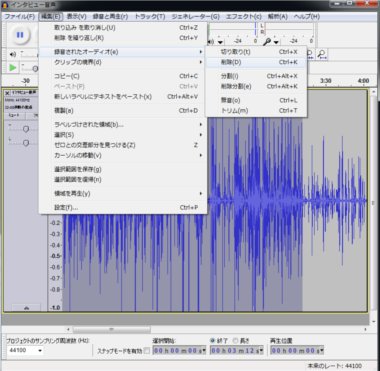Image resolution: width=380 pixels, height=371 pixels.
Task: Click the output volume speaker icon
Action: click(x=13, y=54)
